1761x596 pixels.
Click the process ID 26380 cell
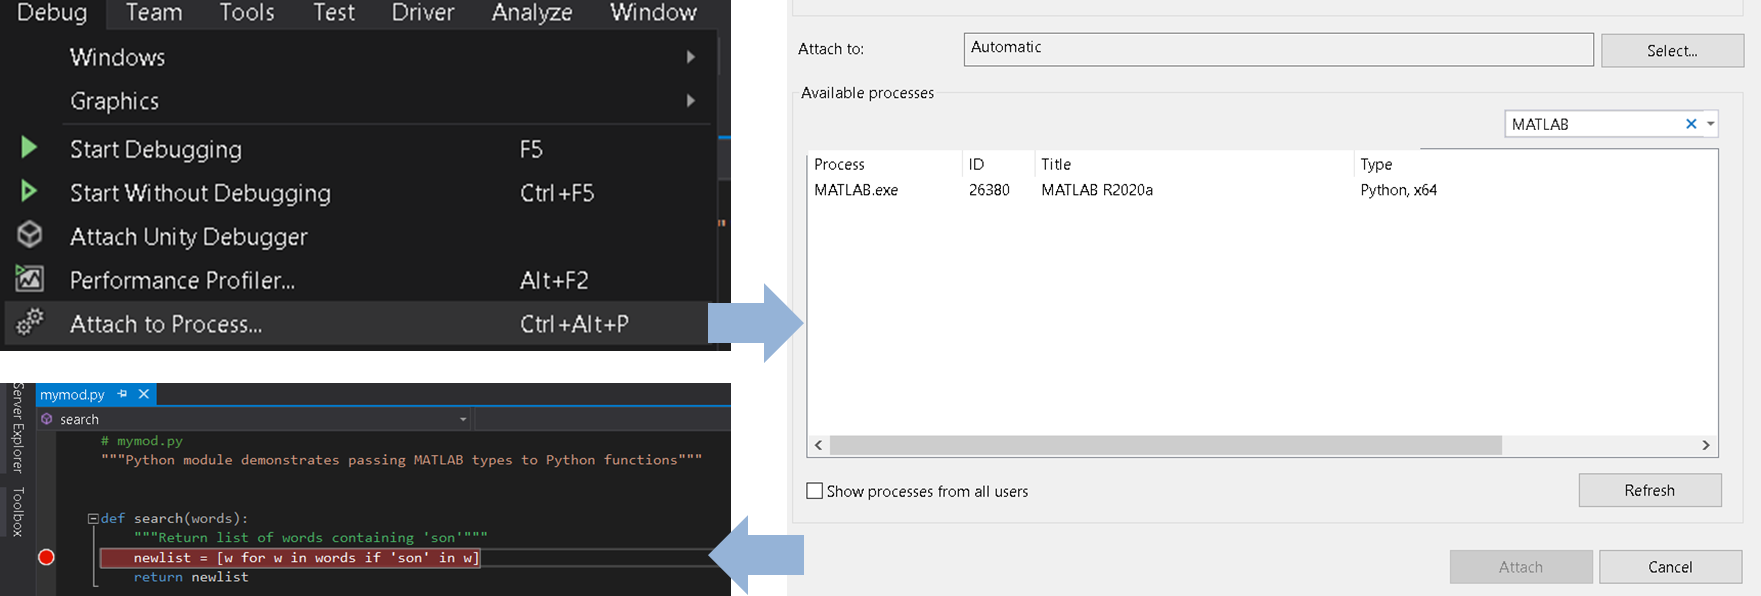pos(989,190)
